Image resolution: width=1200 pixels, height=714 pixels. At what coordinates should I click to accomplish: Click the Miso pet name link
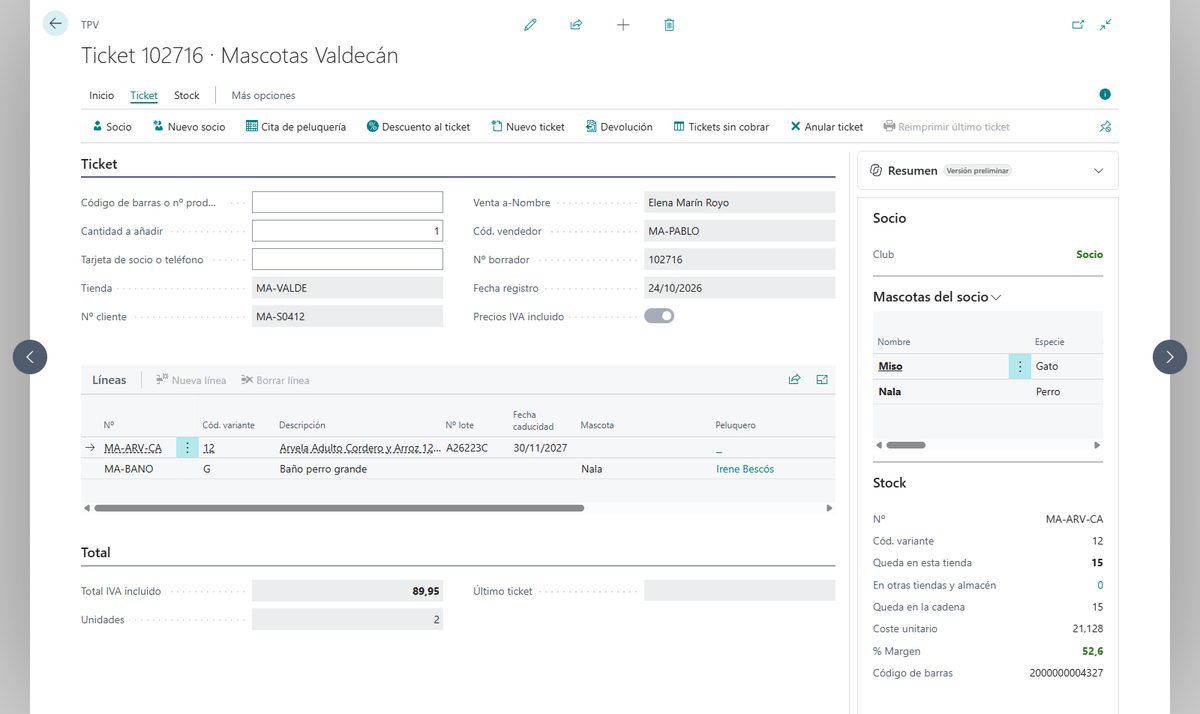pyautogui.click(x=890, y=366)
